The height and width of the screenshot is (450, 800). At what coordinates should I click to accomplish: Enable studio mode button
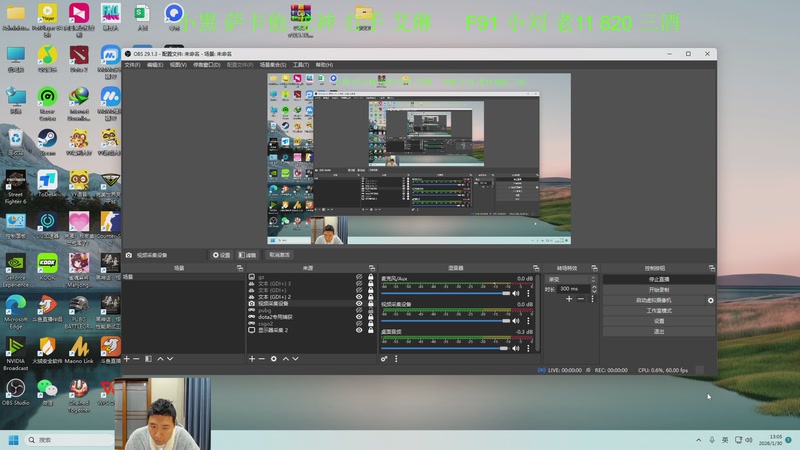pyautogui.click(x=659, y=311)
